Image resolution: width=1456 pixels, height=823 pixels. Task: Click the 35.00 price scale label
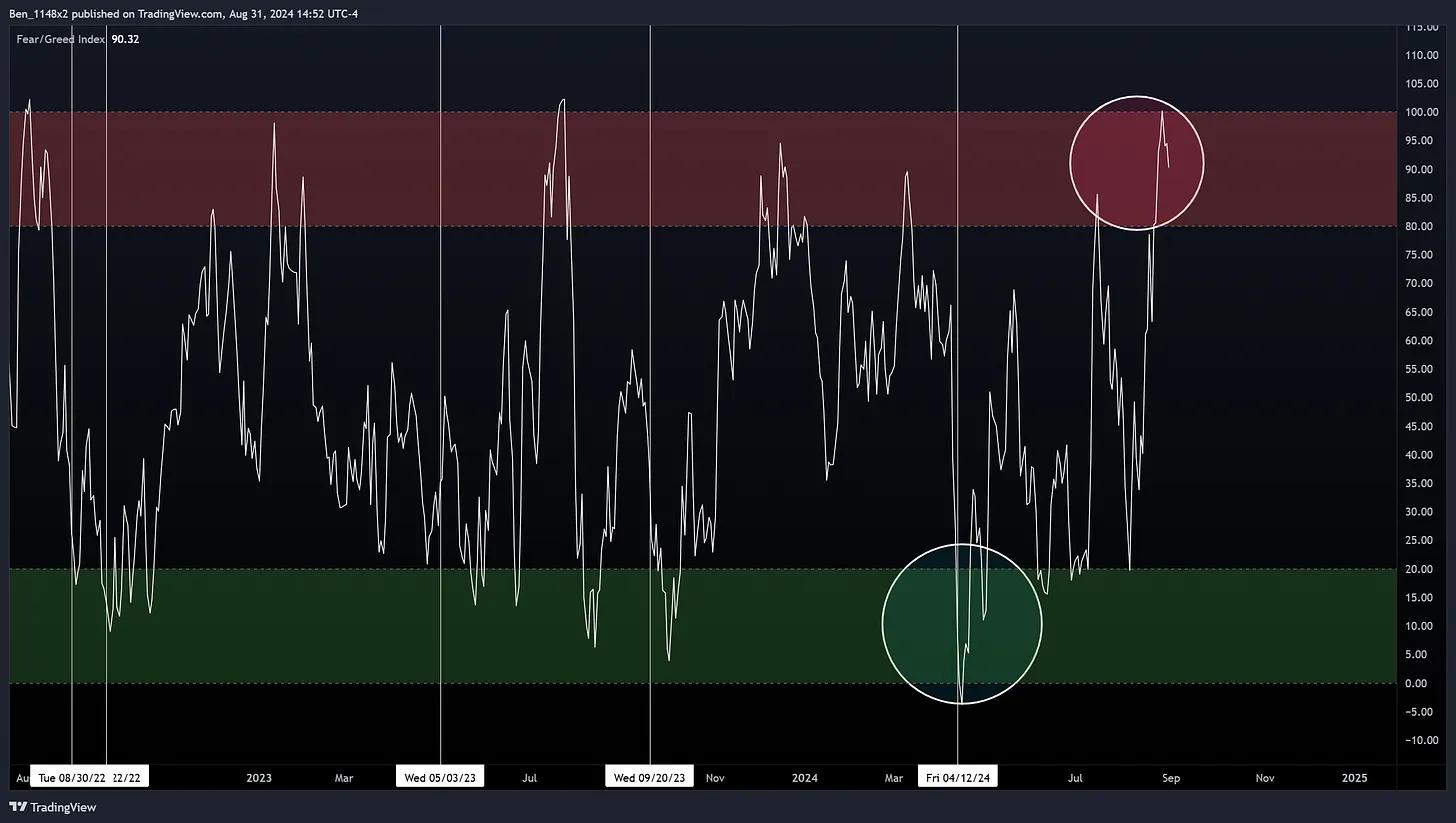pos(1421,483)
